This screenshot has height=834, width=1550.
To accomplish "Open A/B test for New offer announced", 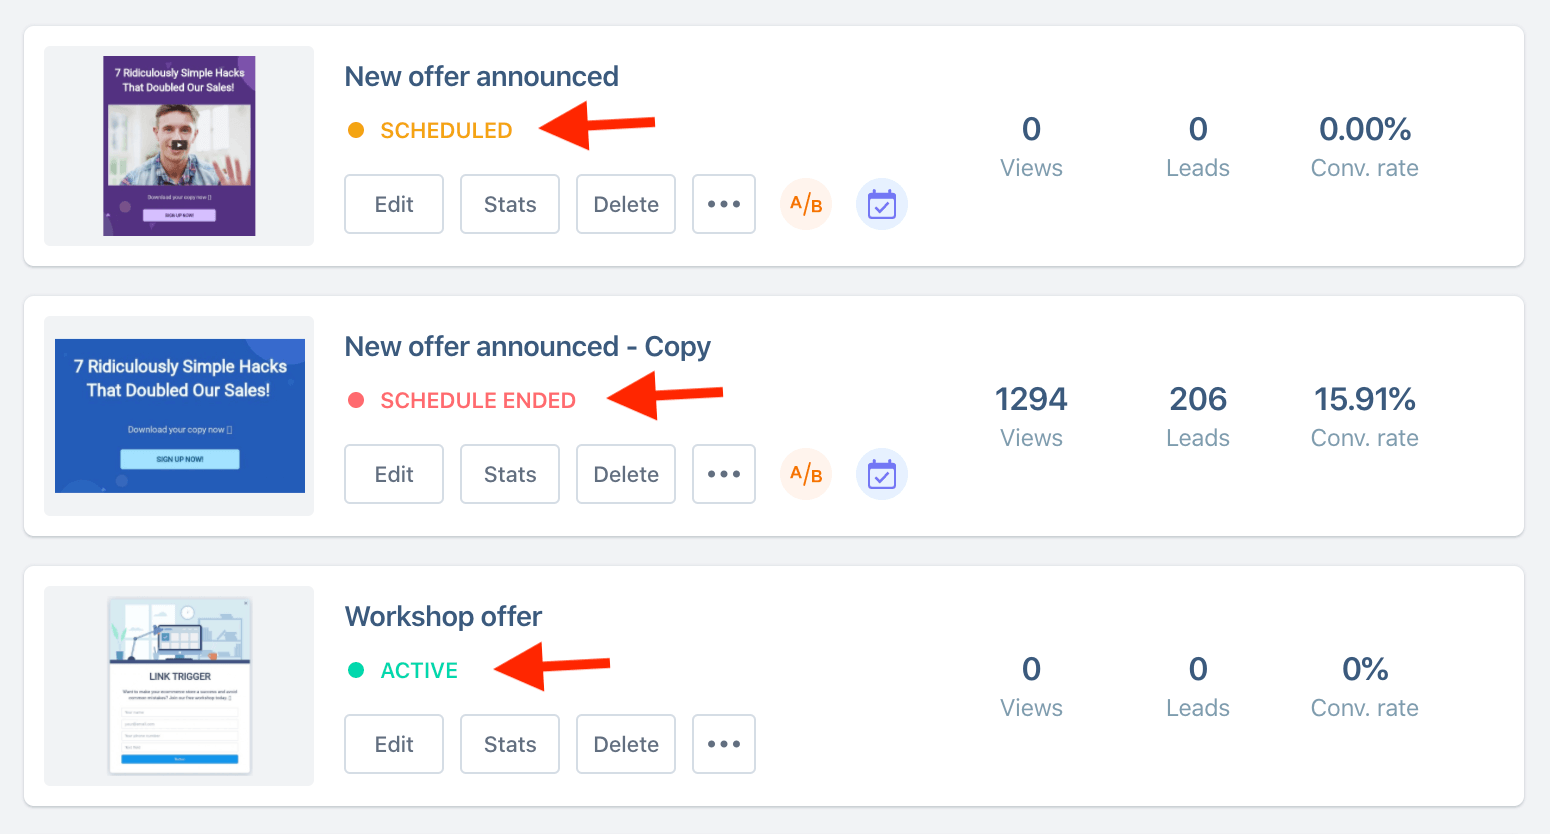I will point(806,204).
